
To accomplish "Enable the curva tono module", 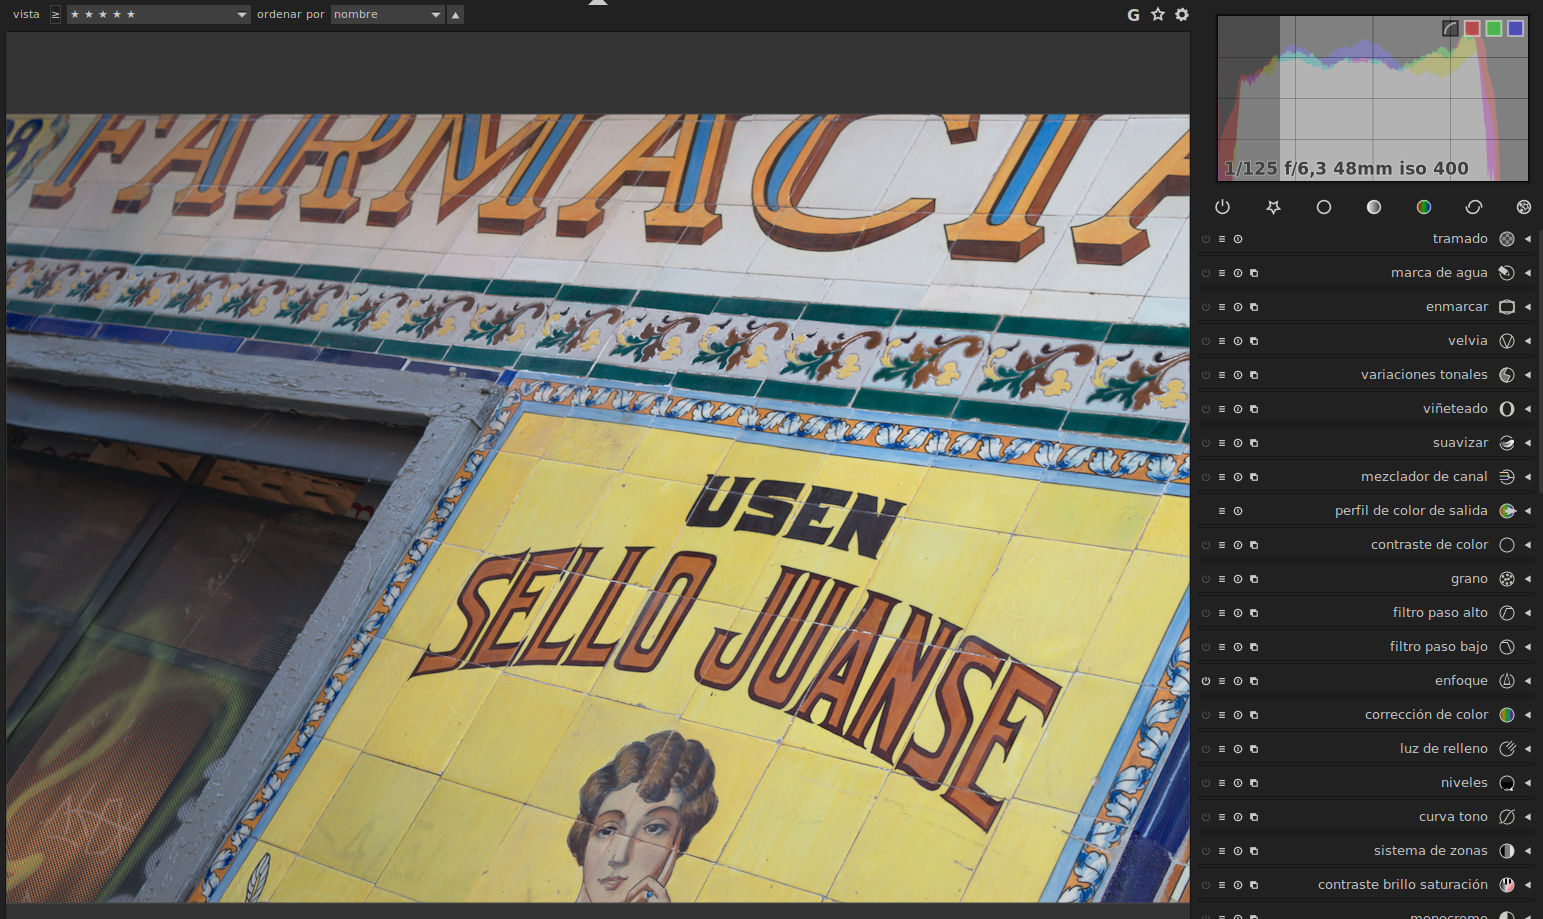I will (1206, 817).
